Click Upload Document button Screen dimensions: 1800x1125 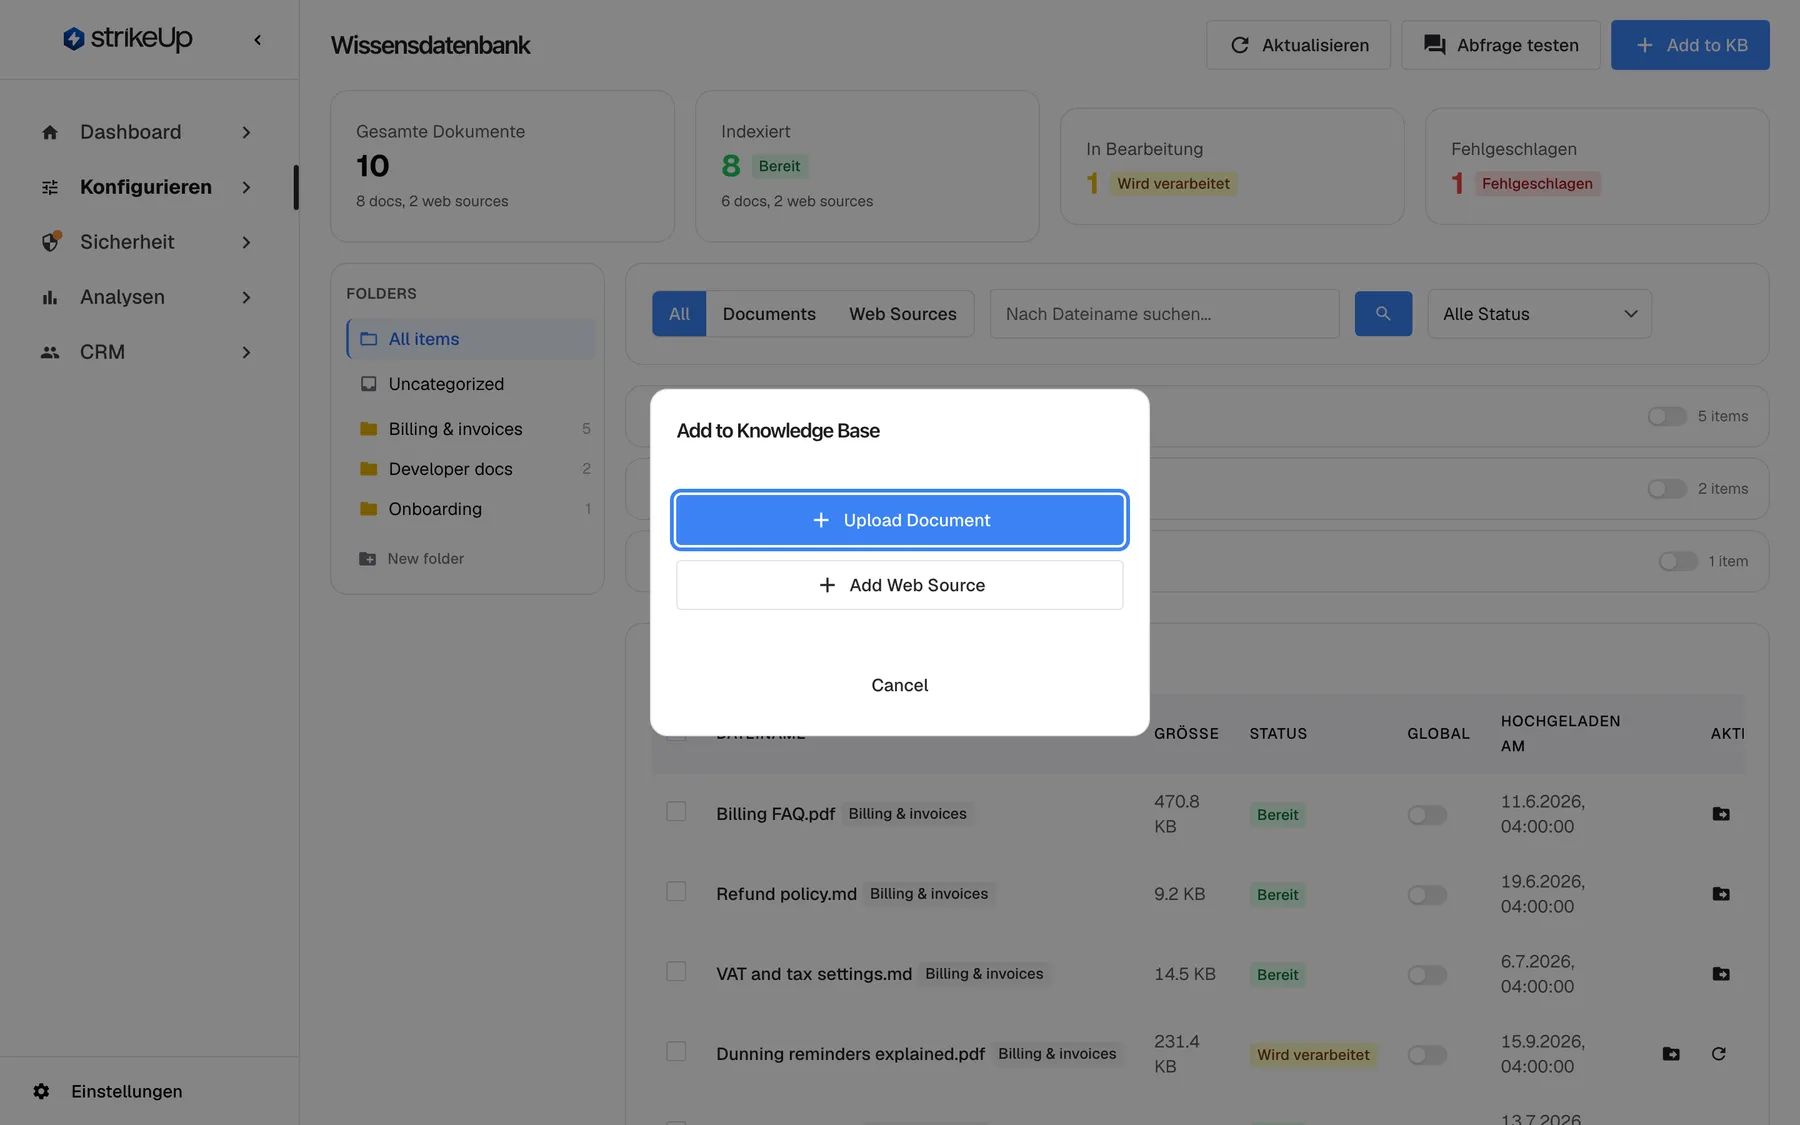[x=900, y=520]
